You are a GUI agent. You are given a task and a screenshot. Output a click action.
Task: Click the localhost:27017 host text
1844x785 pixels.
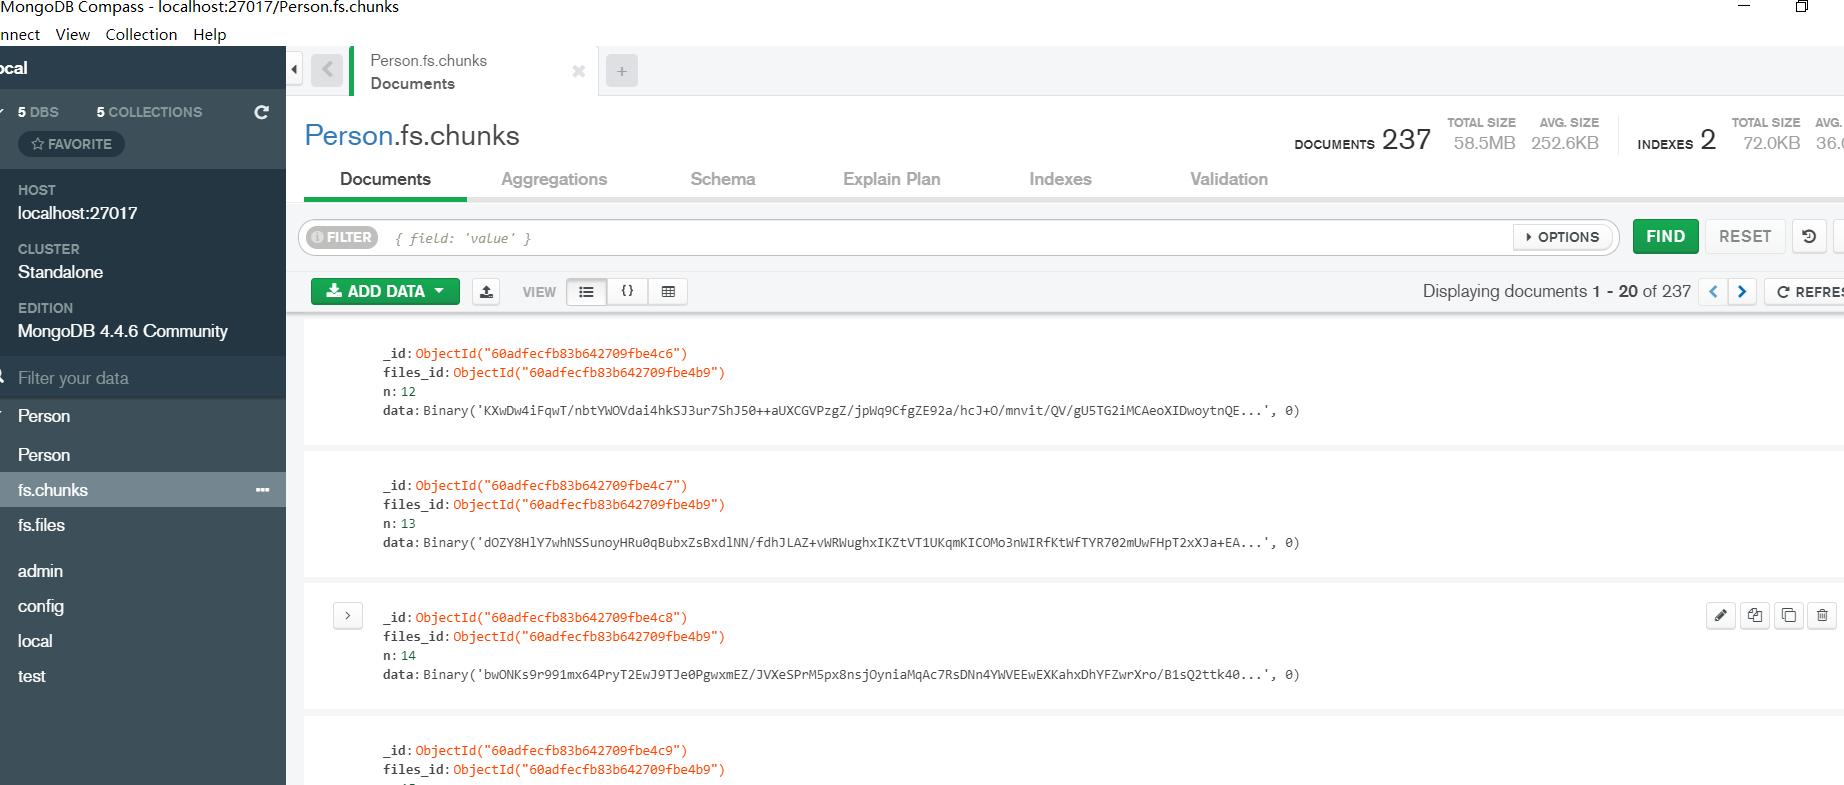pyautogui.click(x=77, y=213)
